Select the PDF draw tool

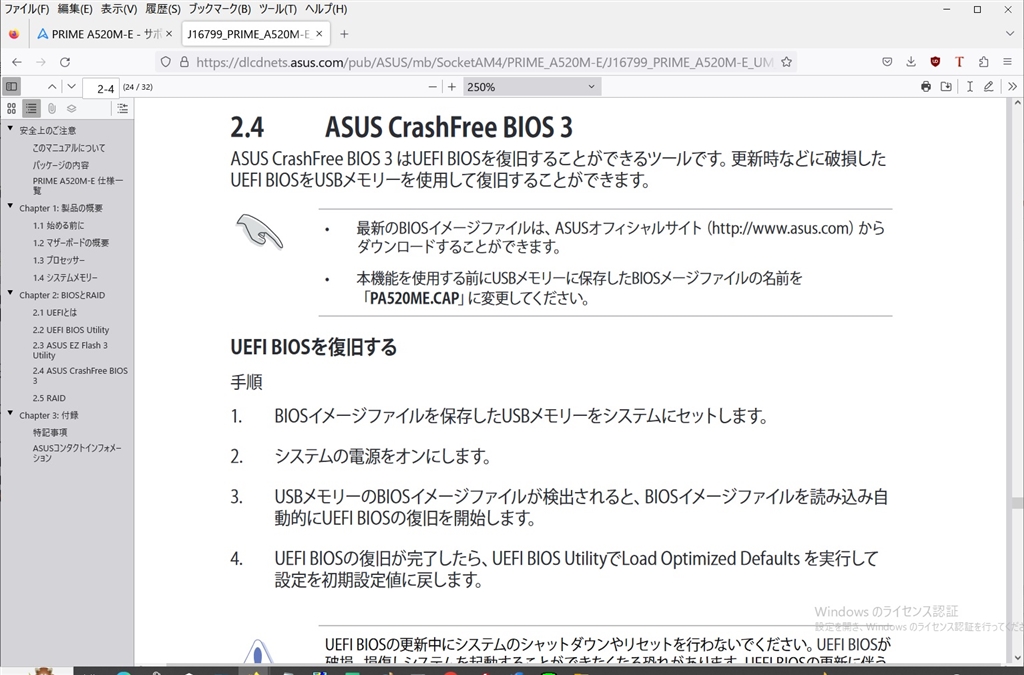(989, 86)
